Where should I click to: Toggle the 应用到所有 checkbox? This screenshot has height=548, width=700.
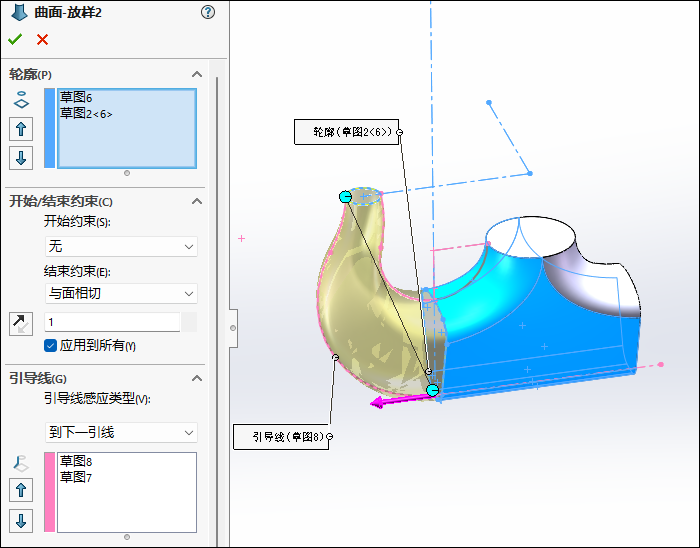tap(51, 345)
